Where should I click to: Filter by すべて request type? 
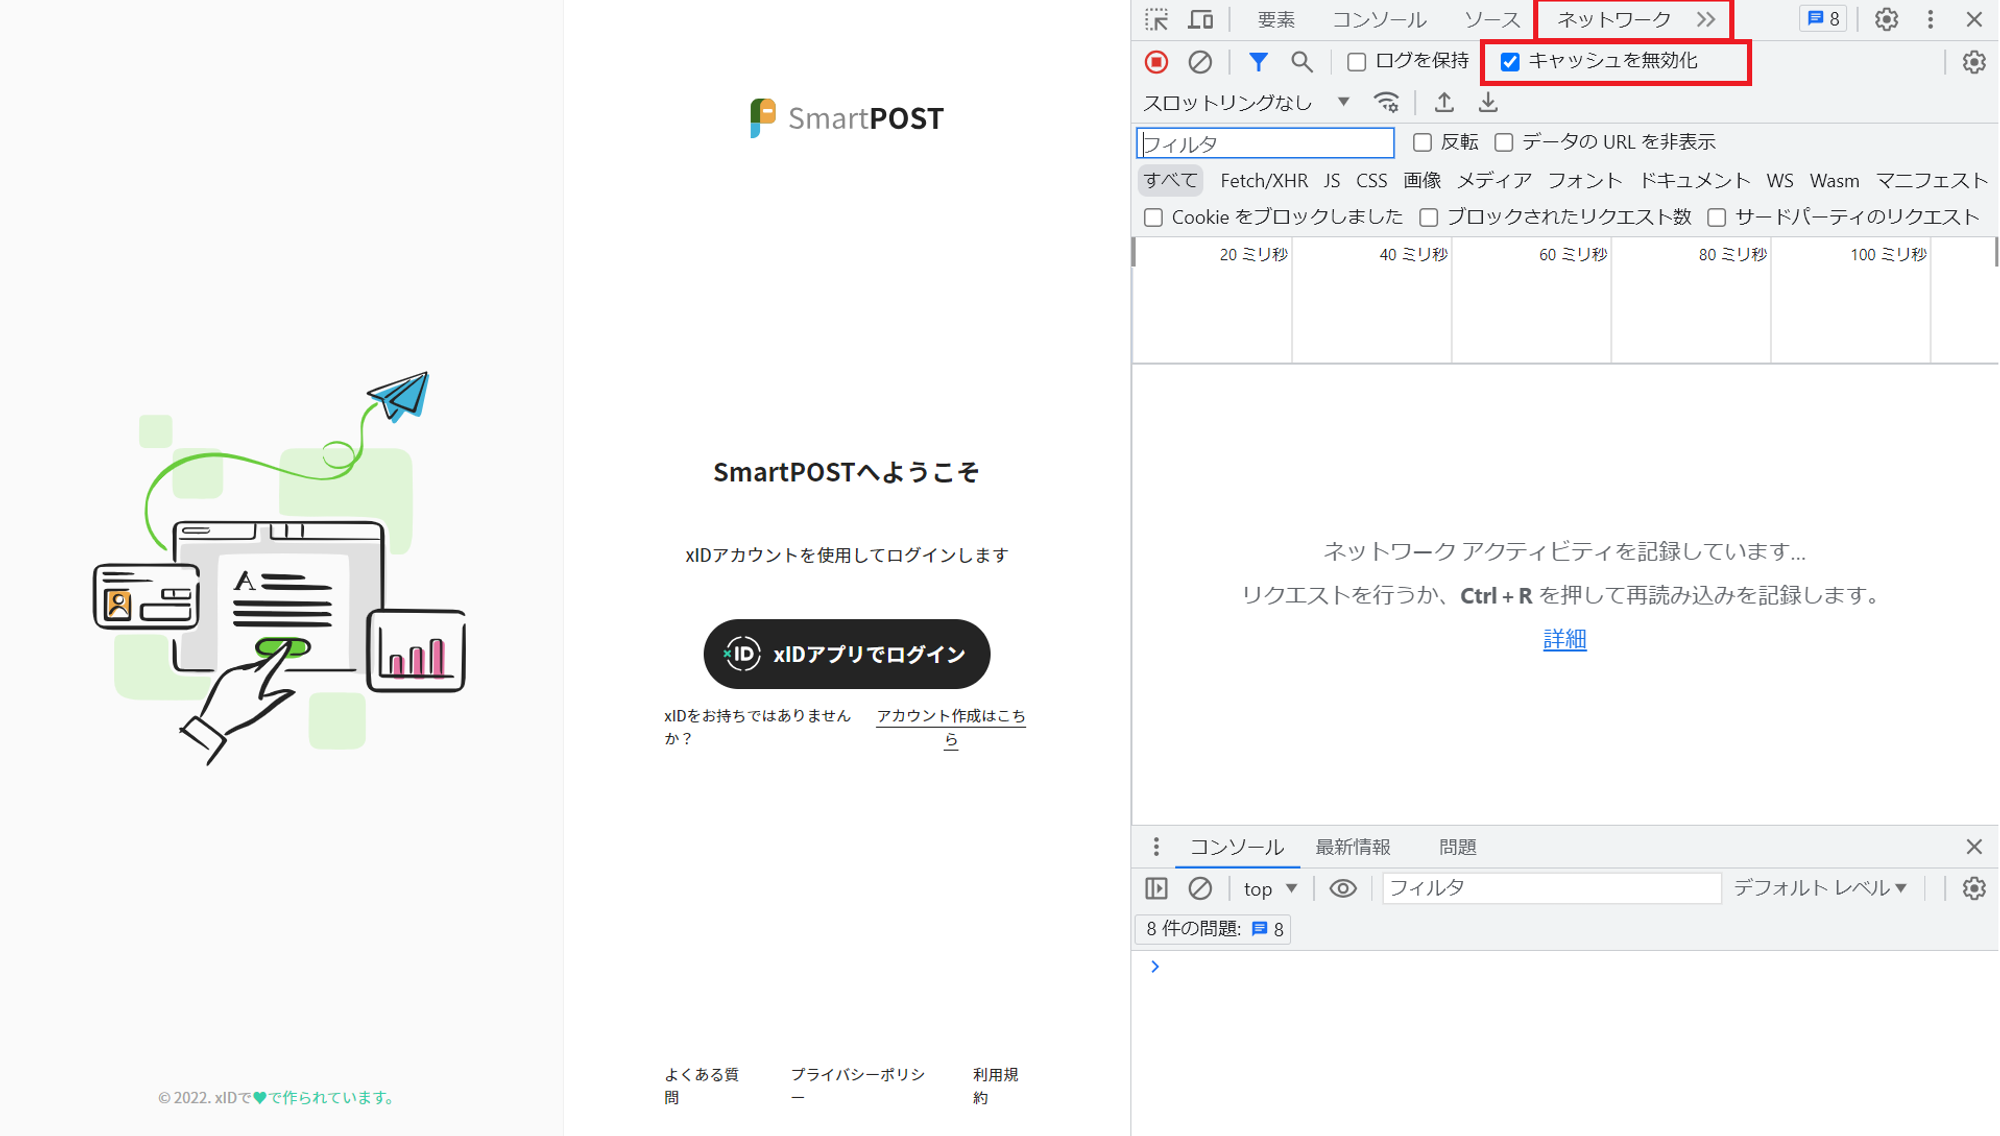[1170, 180]
